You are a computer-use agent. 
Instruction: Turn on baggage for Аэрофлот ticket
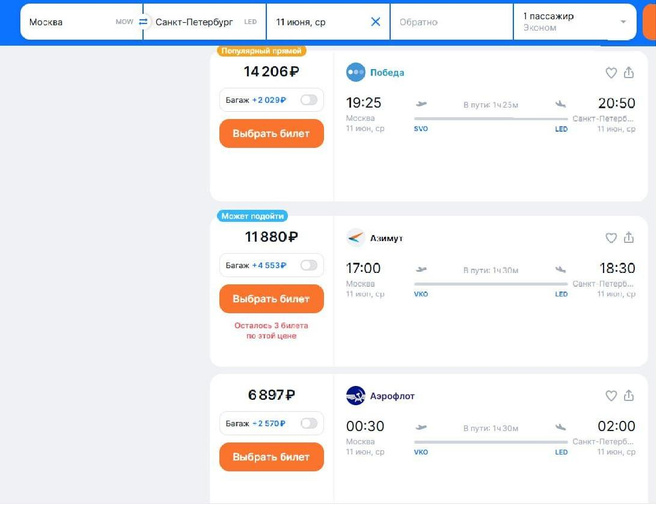point(308,423)
